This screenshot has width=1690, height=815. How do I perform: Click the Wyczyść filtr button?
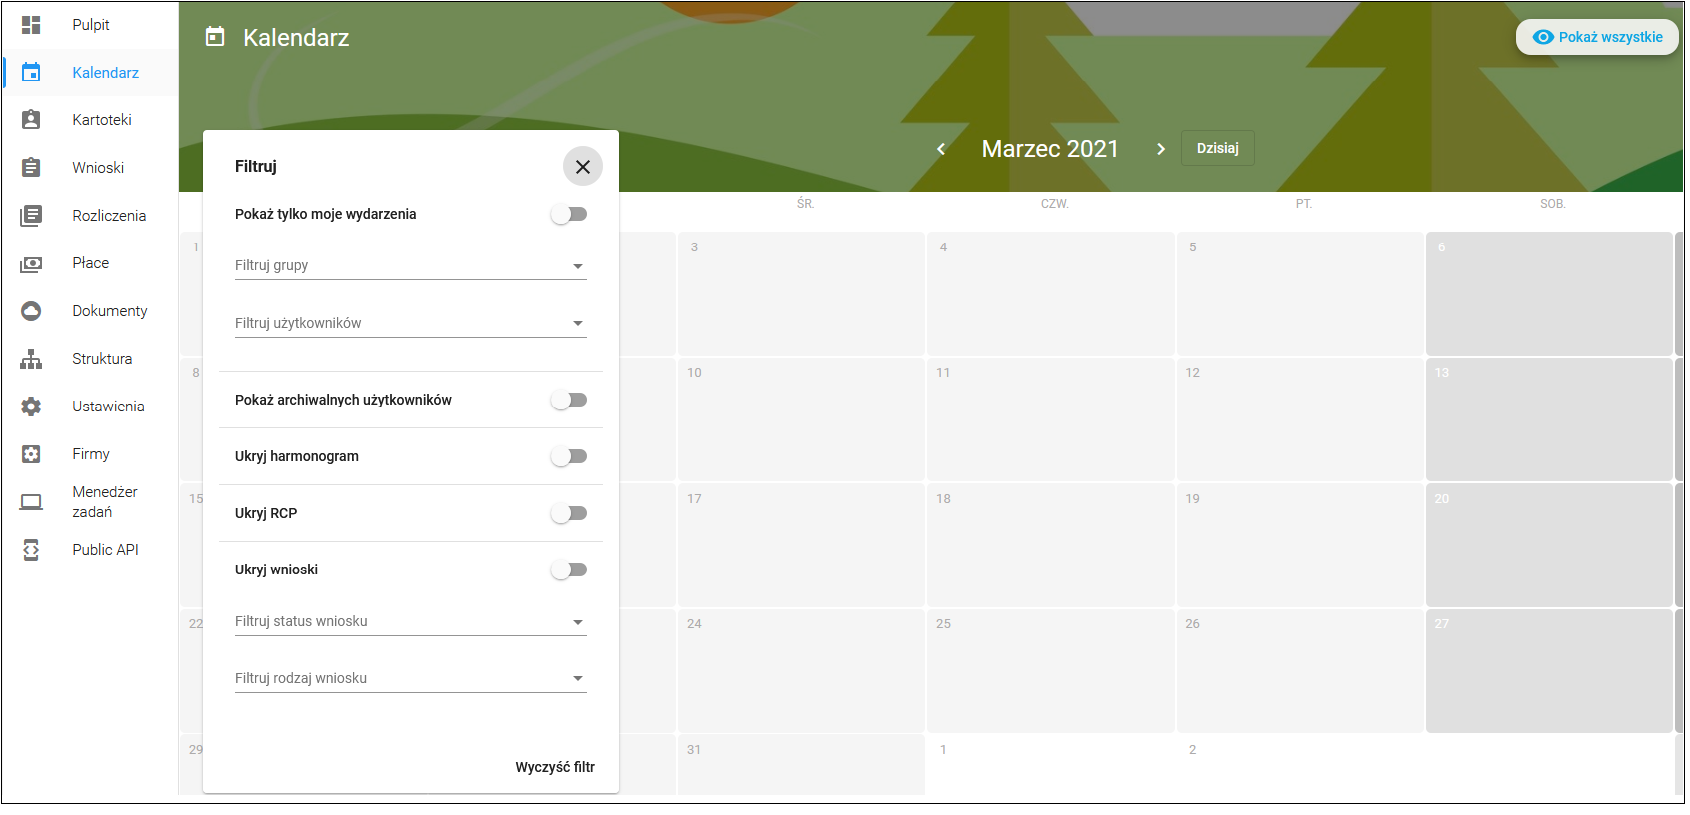point(555,768)
